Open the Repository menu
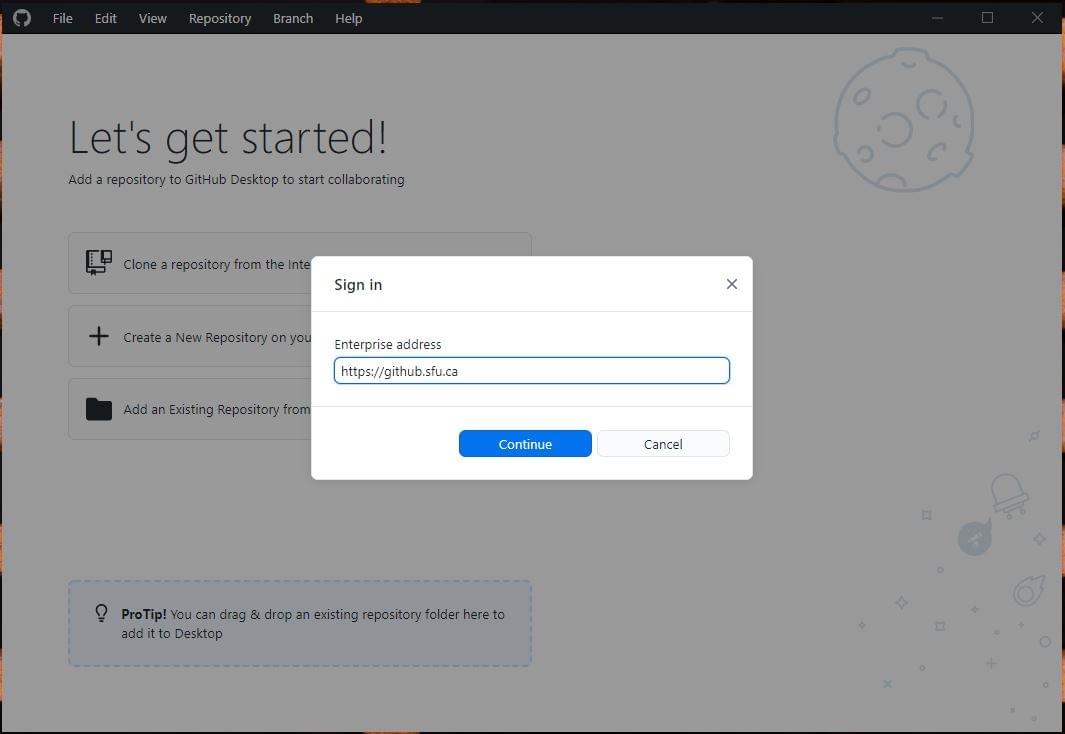This screenshot has width=1065, height=734. coord(220,18)
